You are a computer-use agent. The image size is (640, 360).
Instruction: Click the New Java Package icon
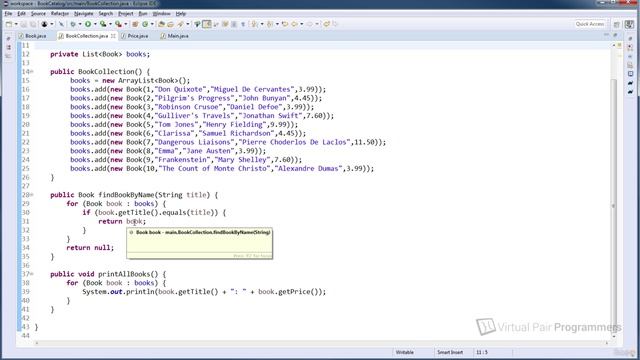135,24
